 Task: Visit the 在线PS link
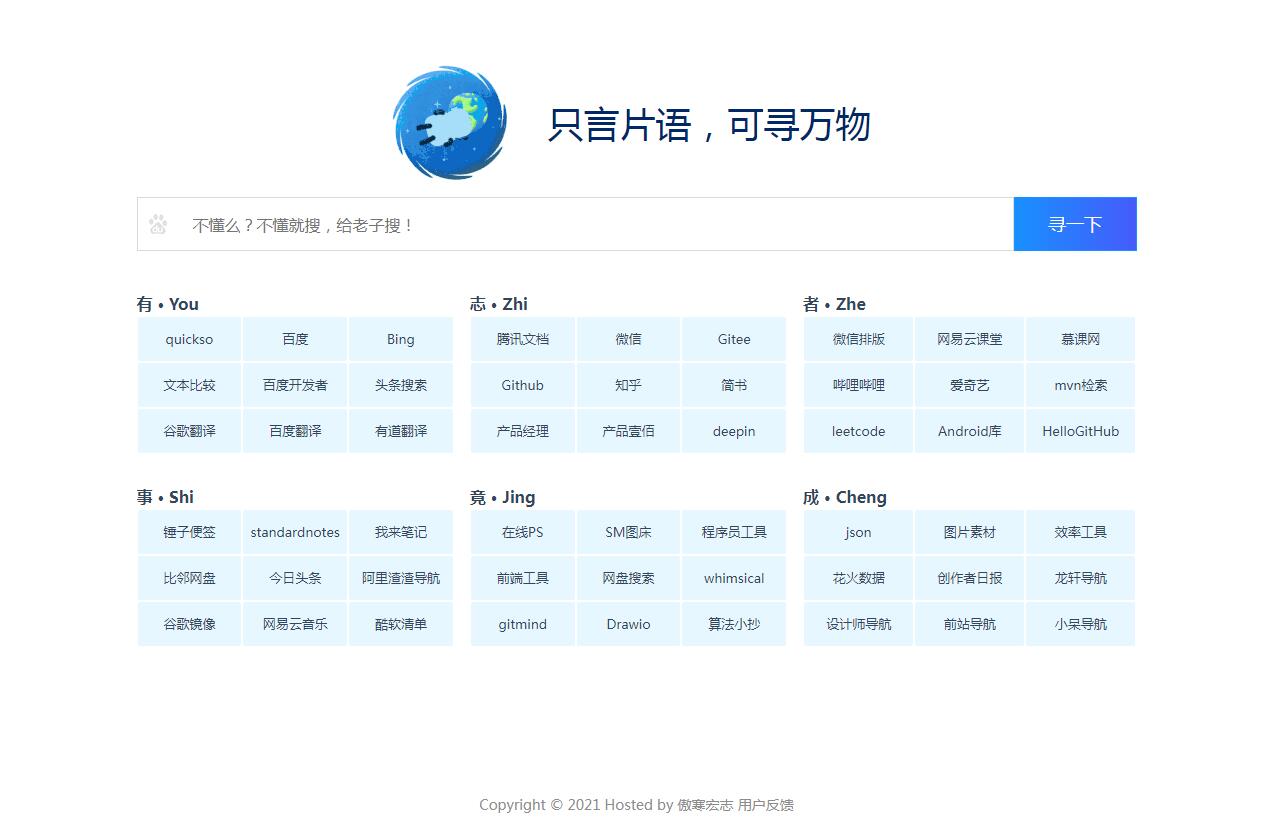point(522,532)
